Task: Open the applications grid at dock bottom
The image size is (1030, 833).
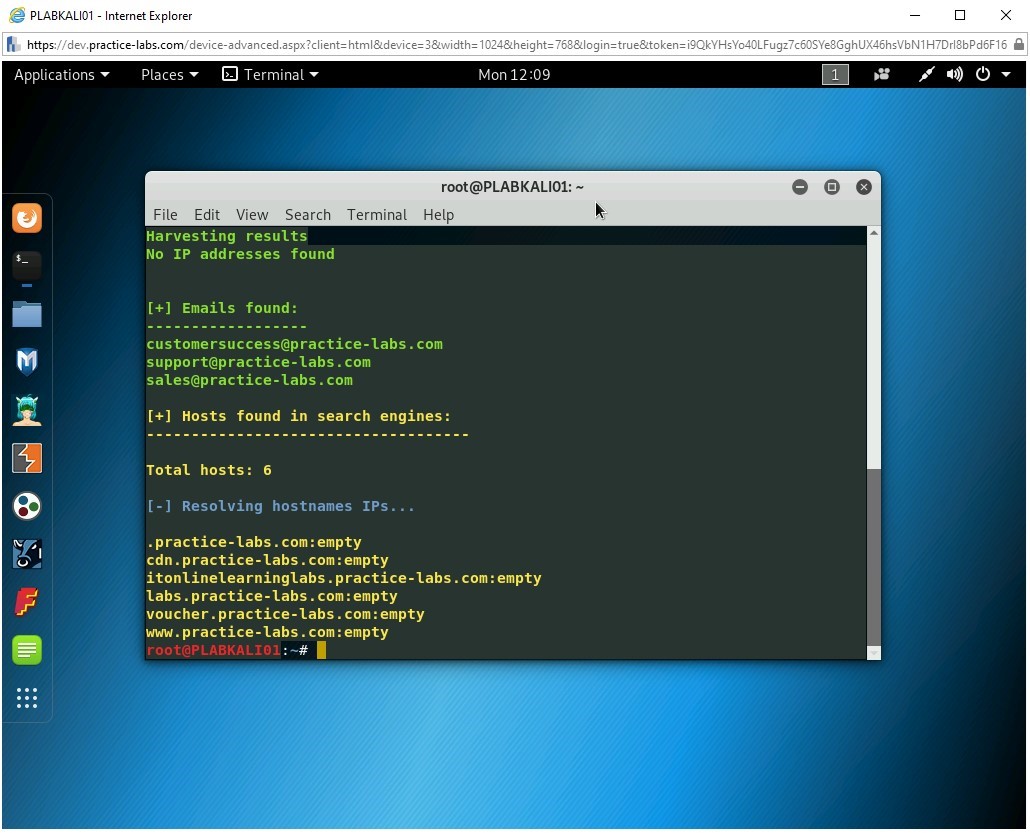Action: point(27,698)
